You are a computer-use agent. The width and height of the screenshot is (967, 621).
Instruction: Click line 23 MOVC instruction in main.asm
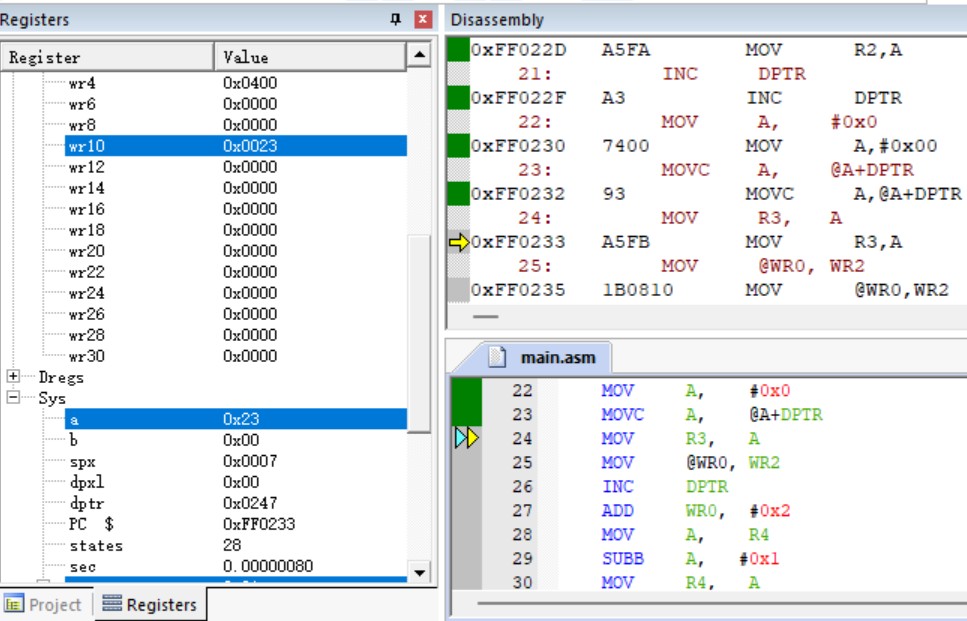click(712, 414)
